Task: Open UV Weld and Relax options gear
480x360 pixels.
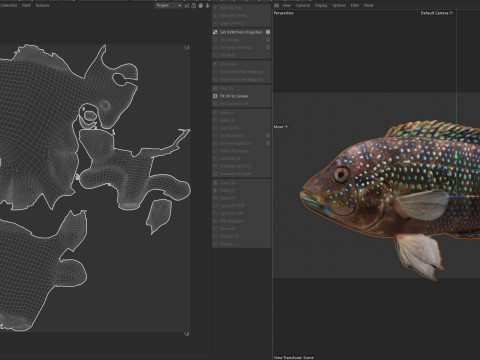Action: tap(268, 47)
